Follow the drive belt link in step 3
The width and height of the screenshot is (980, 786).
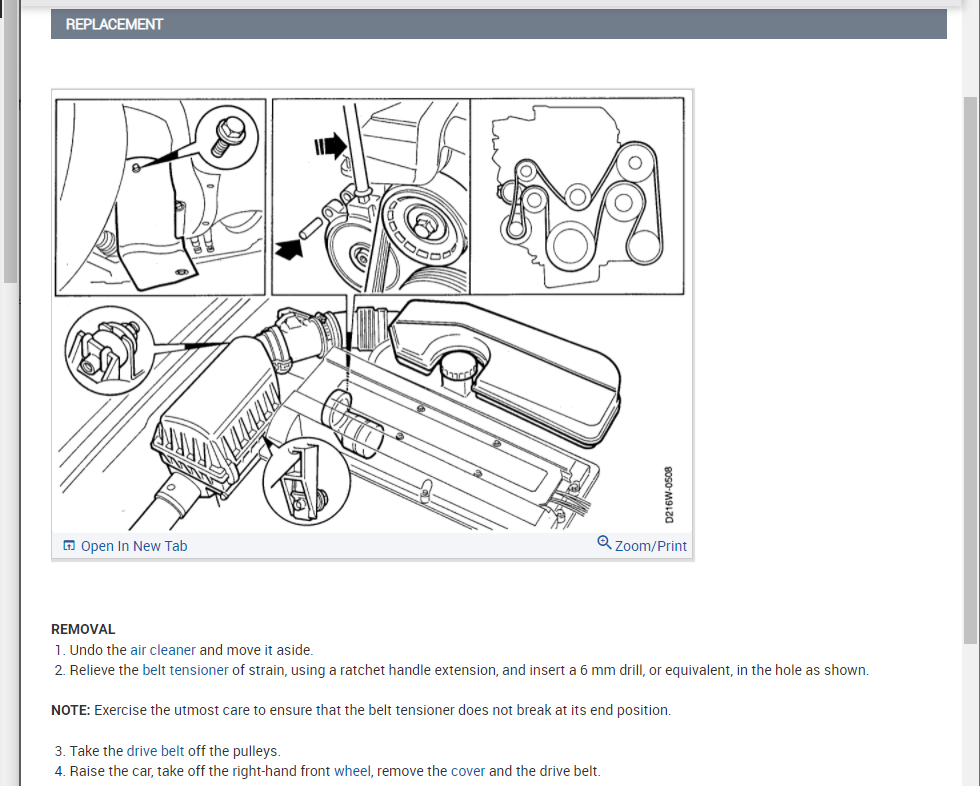point(155,750)
